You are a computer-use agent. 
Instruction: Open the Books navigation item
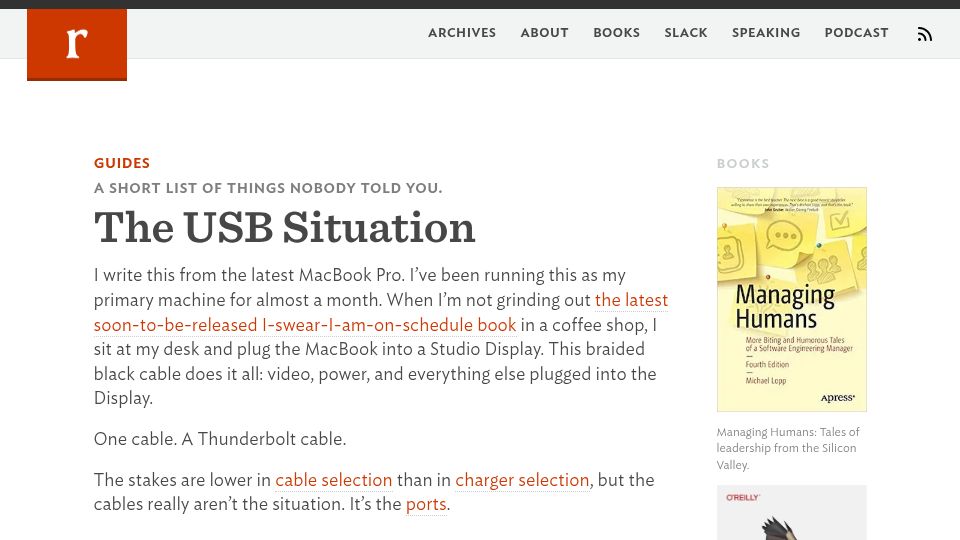pyautogui.click(x=617, y=33)
